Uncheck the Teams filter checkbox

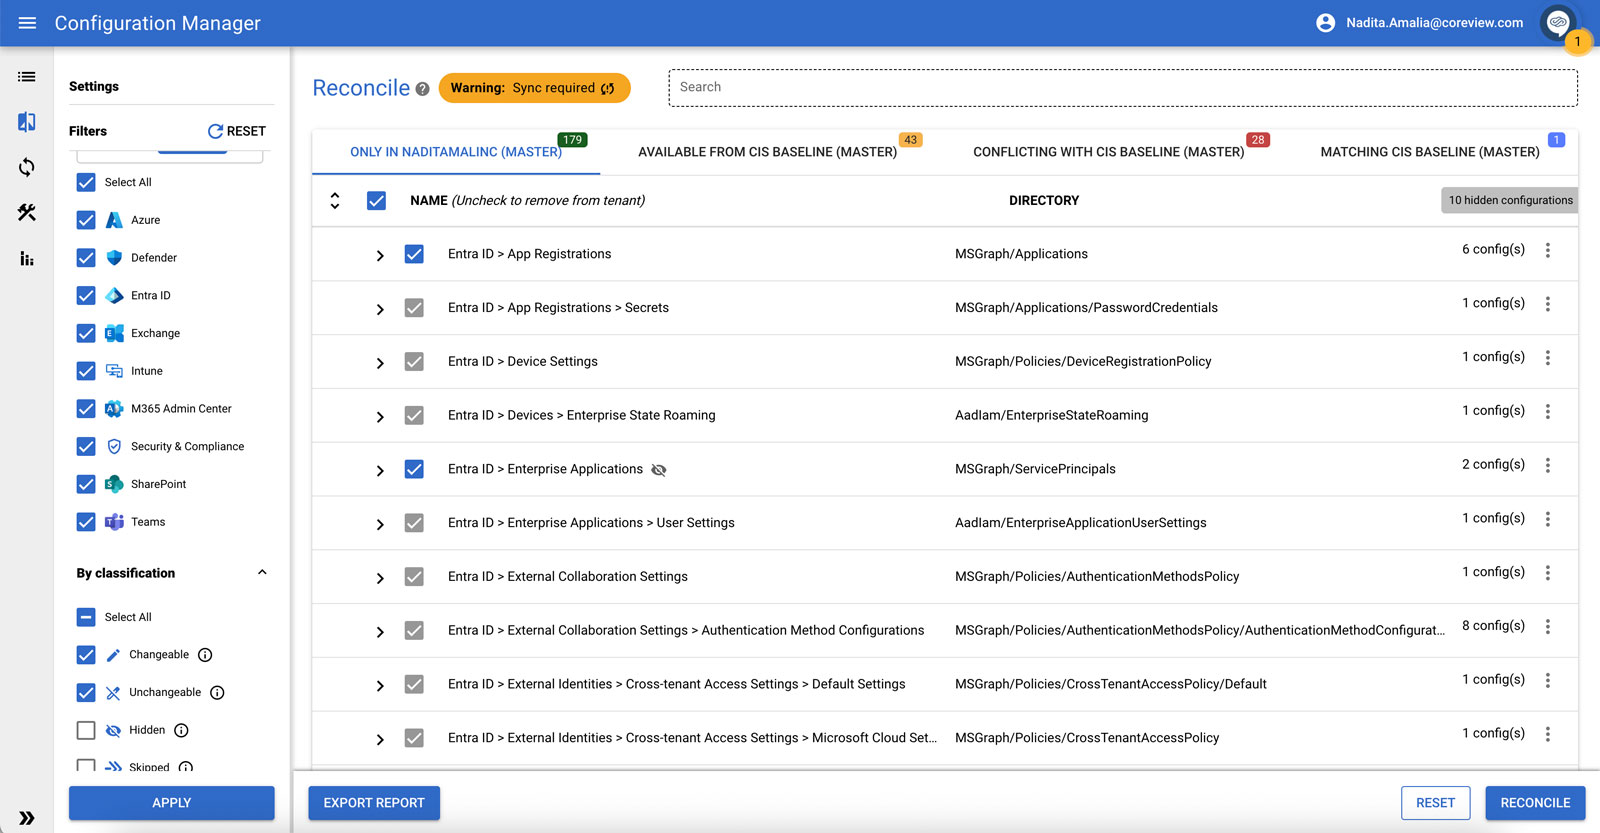(x=86, y=522)
